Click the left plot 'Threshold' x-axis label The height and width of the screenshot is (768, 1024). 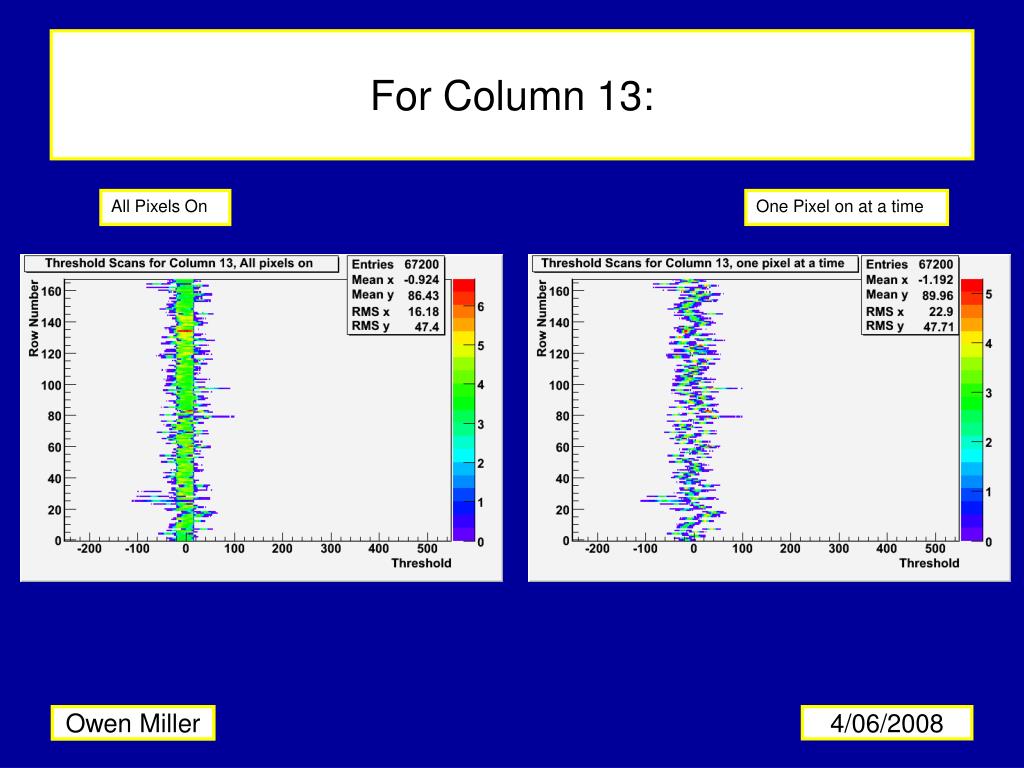coord(421,563)
